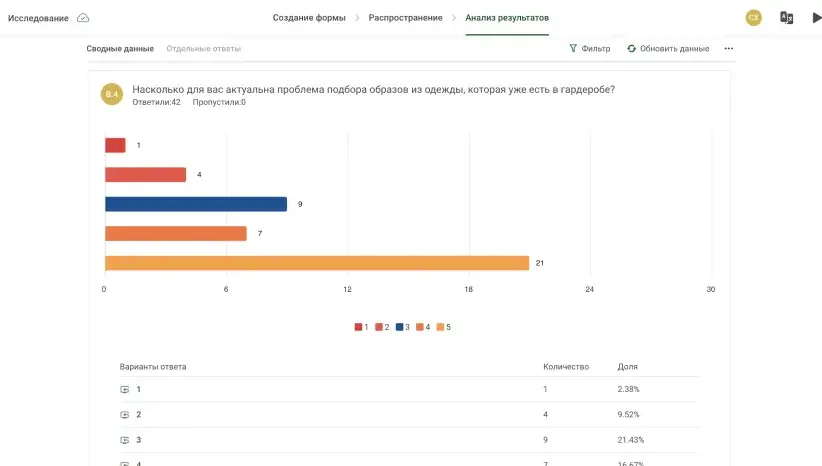This screenshot has width=822, height=466.
Task: Toggle legend series 3 blue swatch
Action: [399, 327]
